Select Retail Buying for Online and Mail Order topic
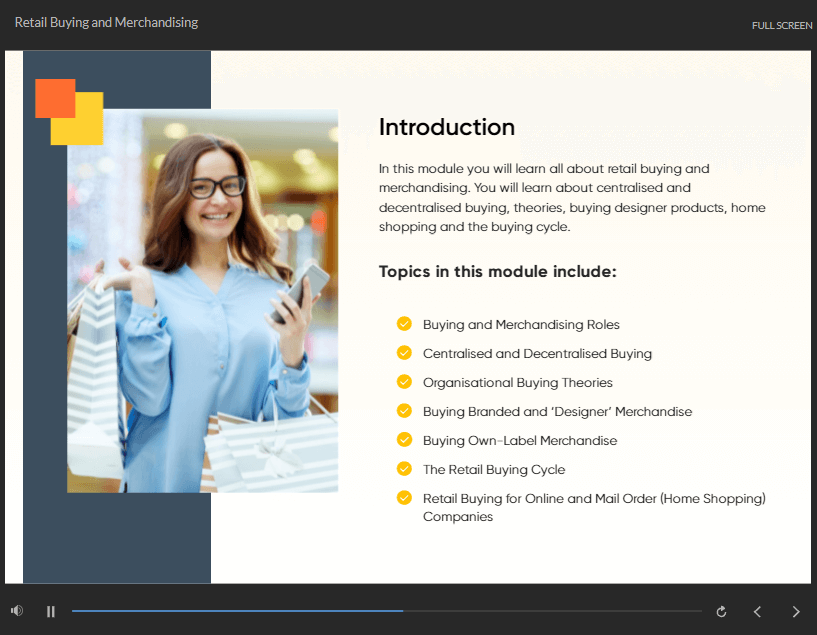The image size is (817, 635). [x=594, y=498]
